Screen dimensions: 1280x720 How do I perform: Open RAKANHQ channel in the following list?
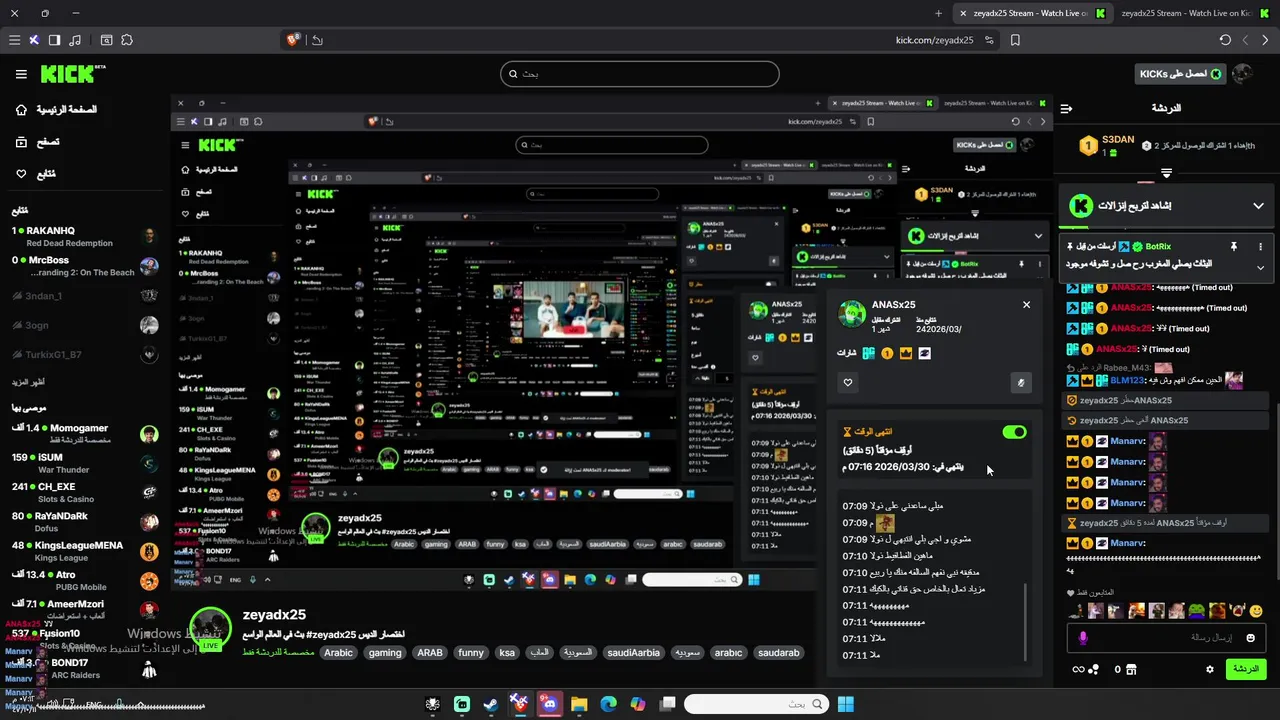[85, 236]
